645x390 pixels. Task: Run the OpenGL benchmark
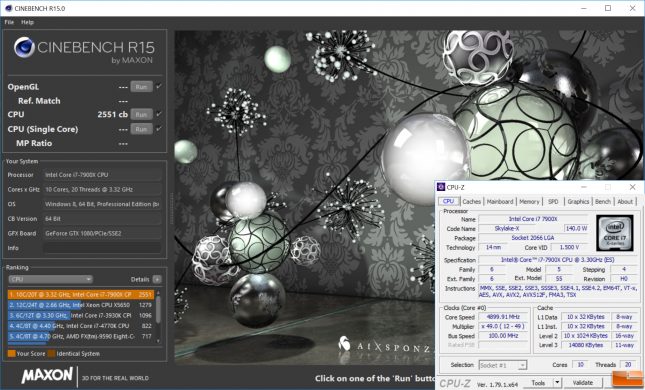142,86
